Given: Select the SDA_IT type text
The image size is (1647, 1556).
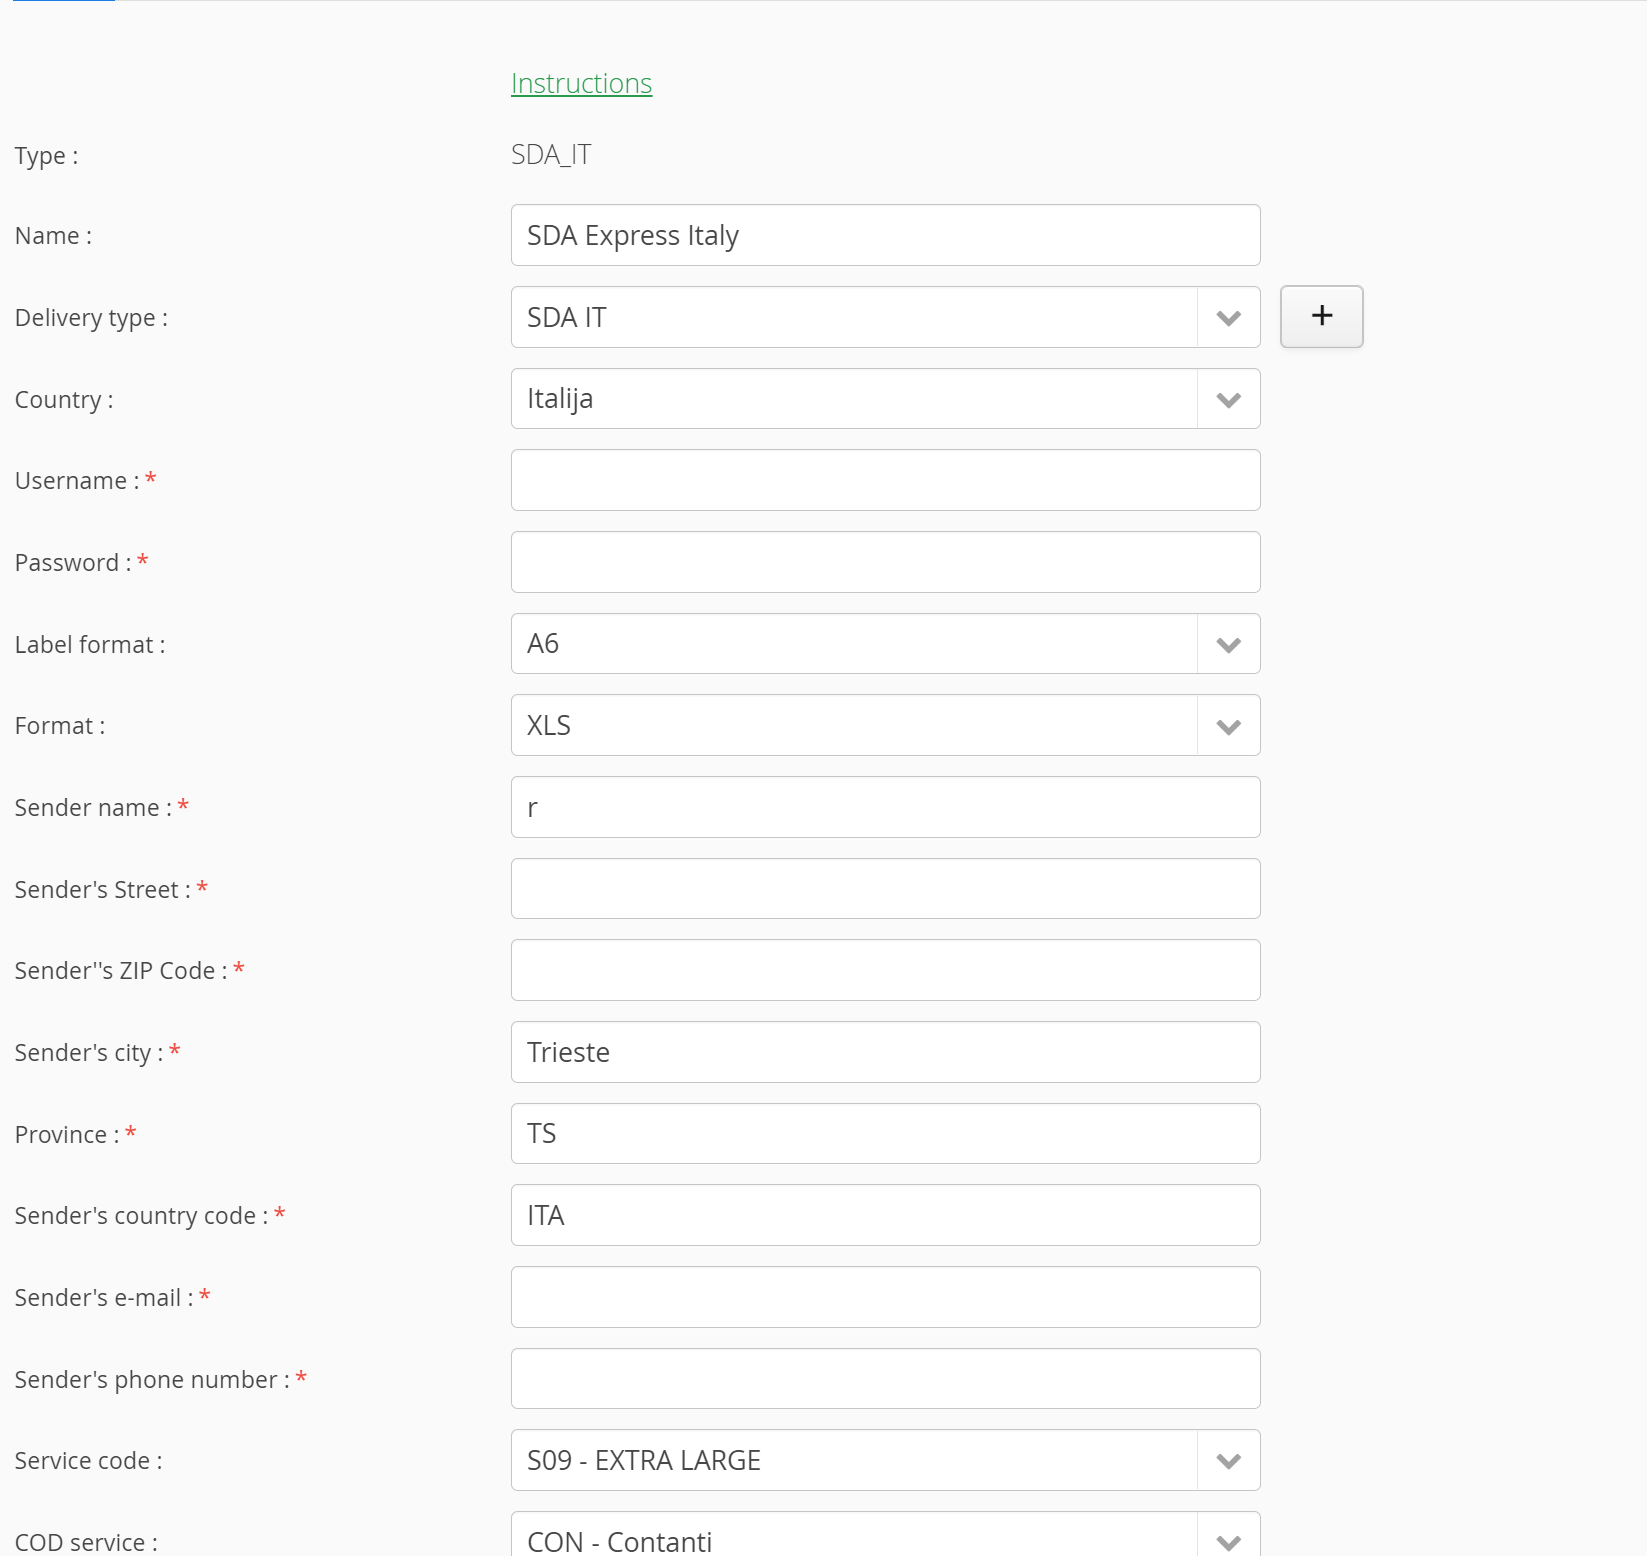Looking at the screenshot, I should [x=551, y=155].
